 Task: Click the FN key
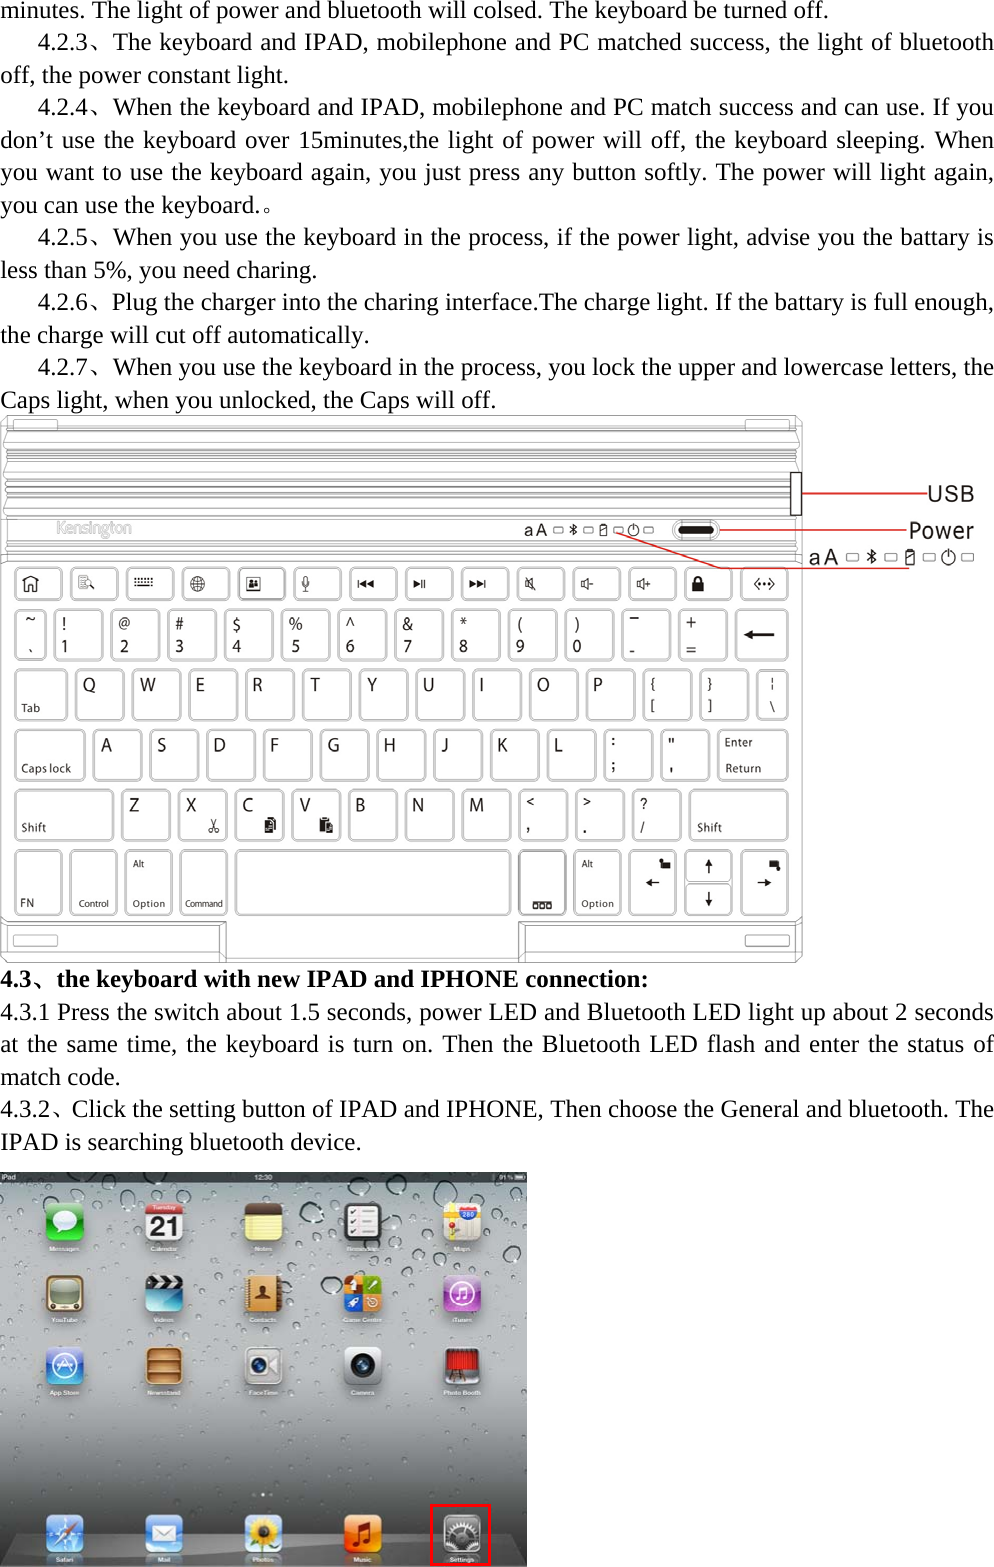pos(38,882)
